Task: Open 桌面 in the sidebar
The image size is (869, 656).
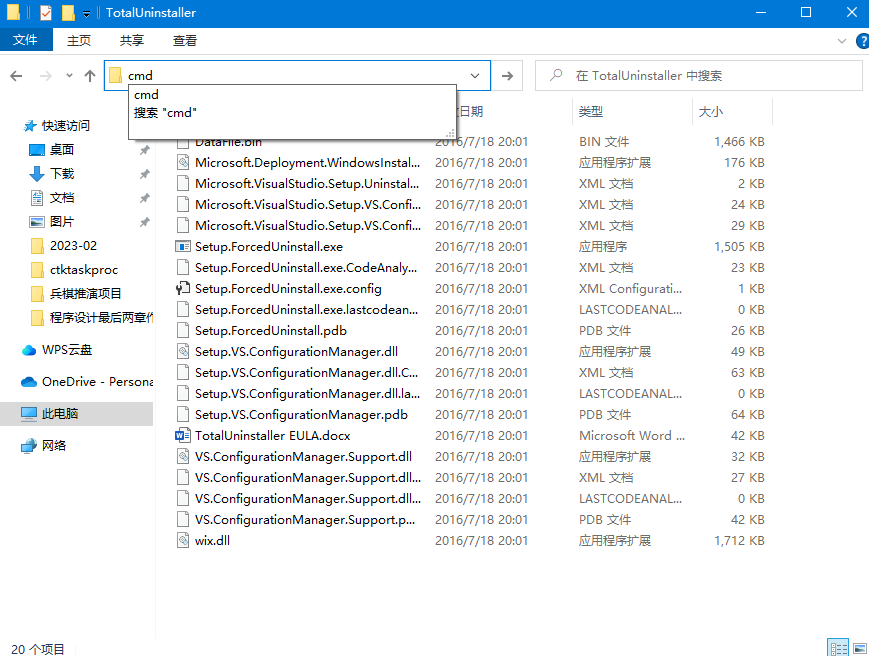Action: 62,150
